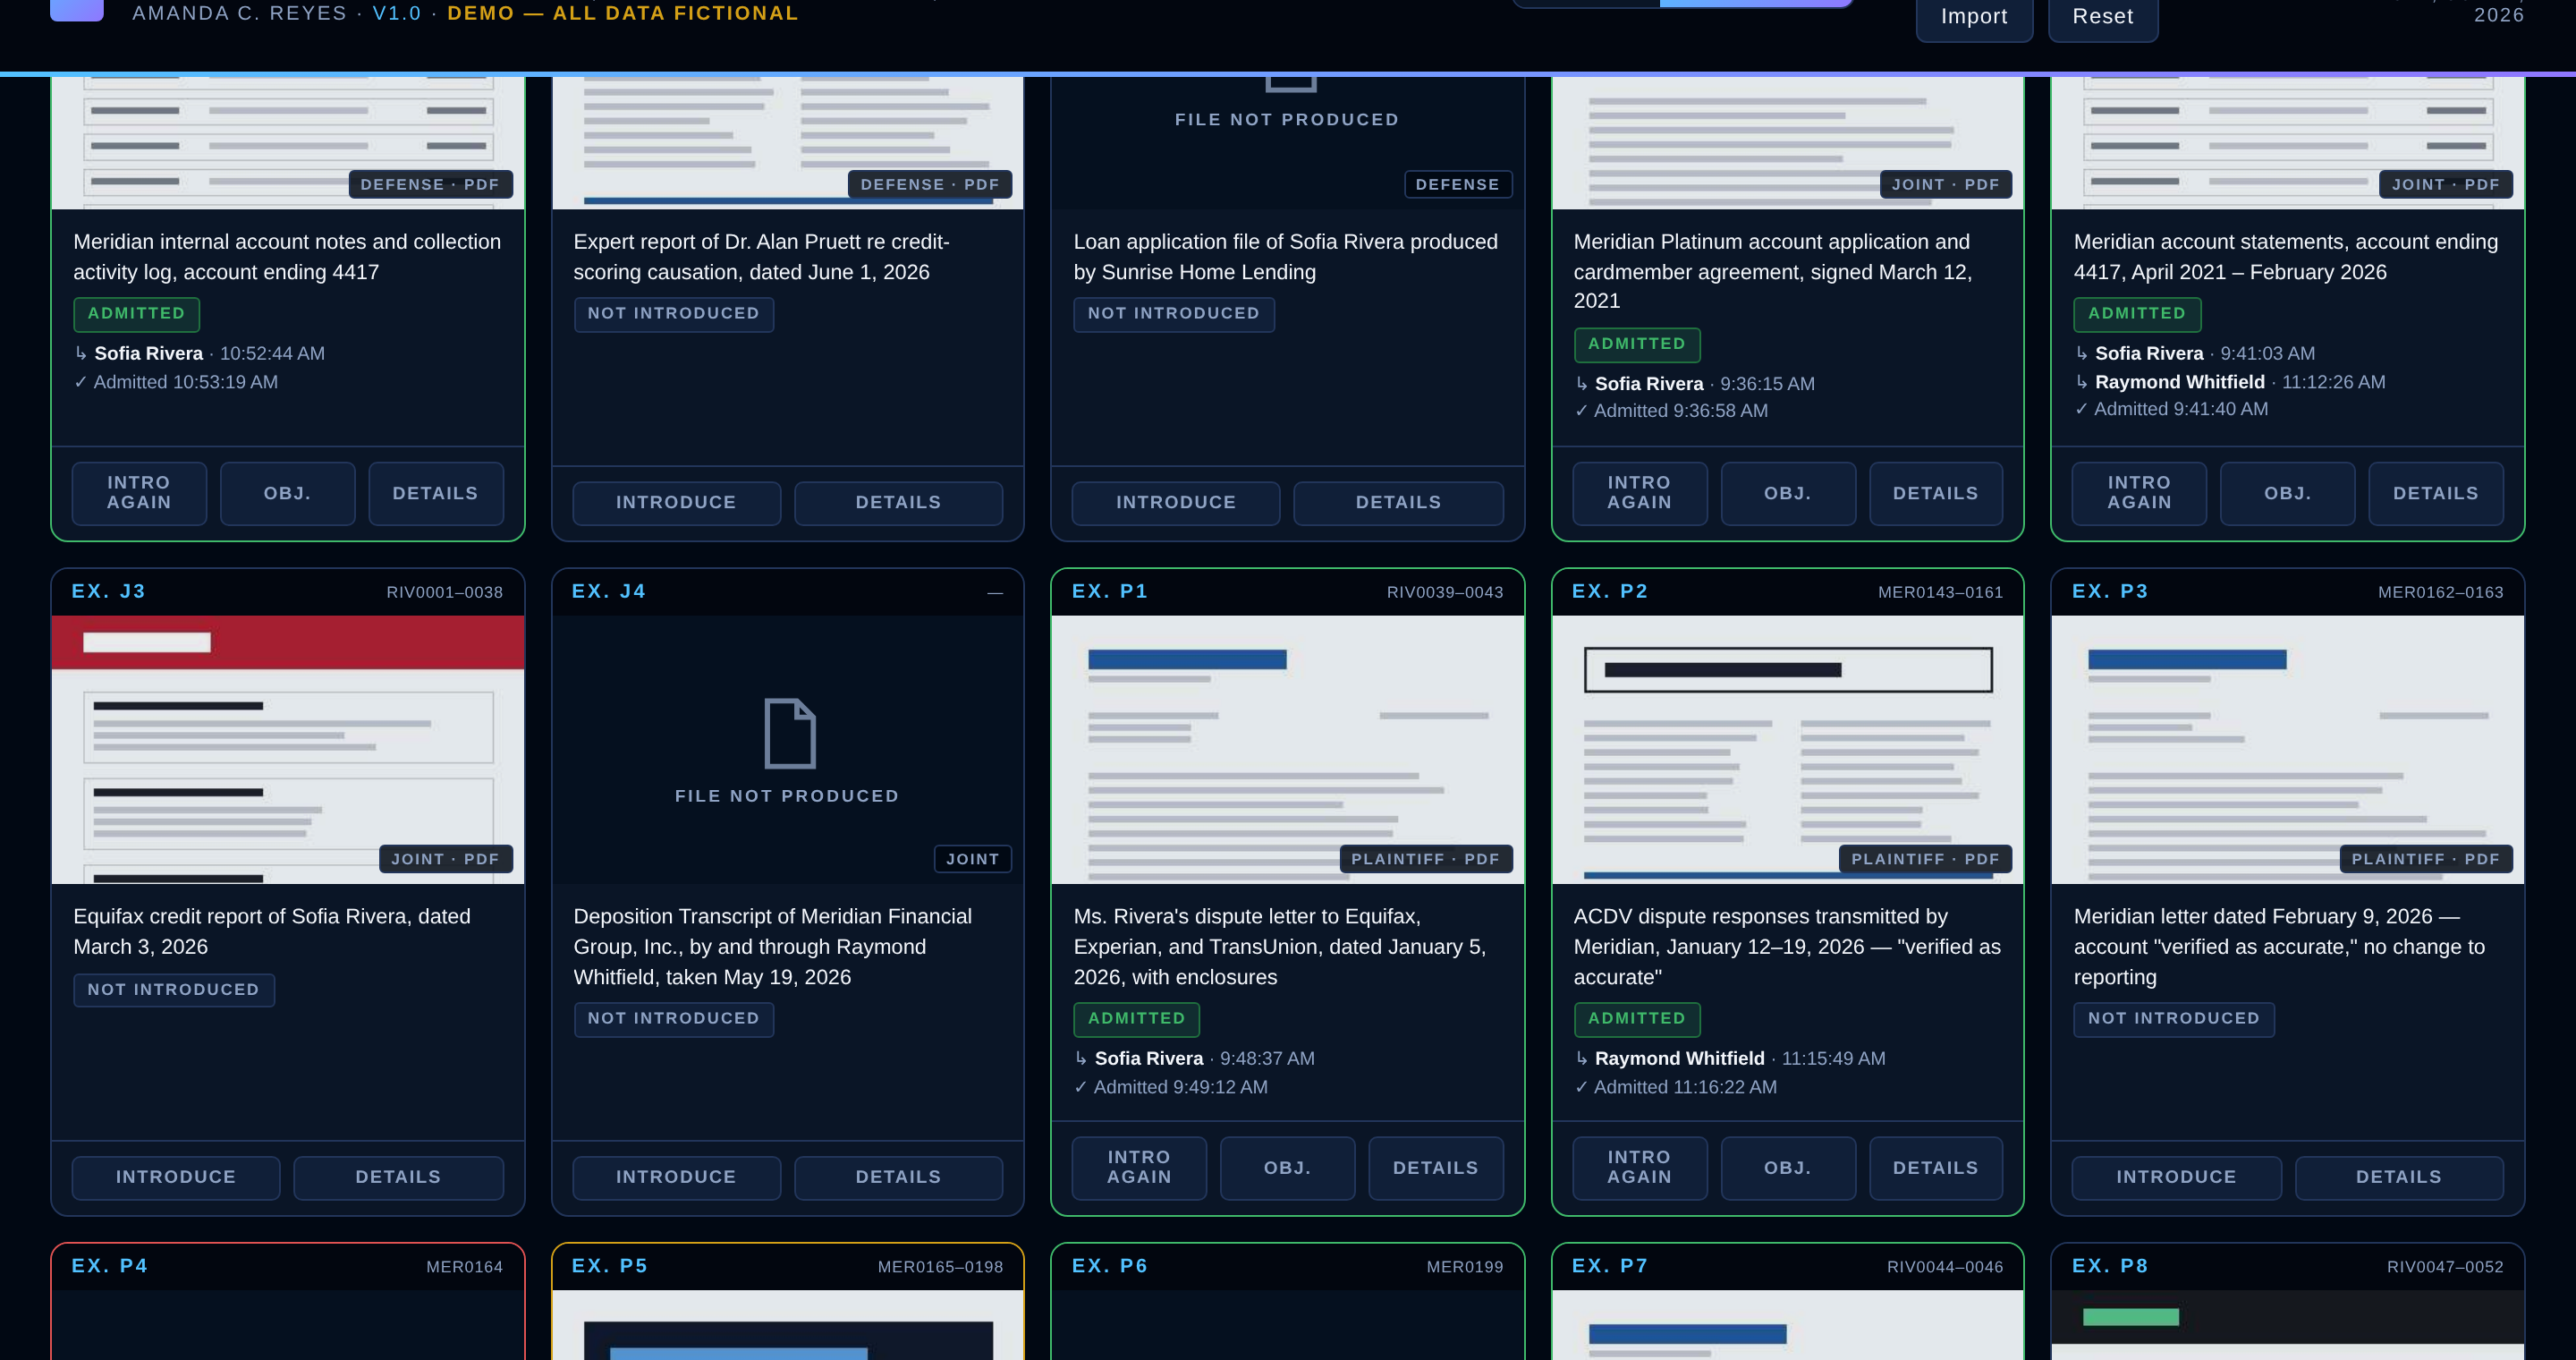Open the Ex. J3 Equifax report thumbnail
The image size is (2576, 1360).
(x=288, y=749)
